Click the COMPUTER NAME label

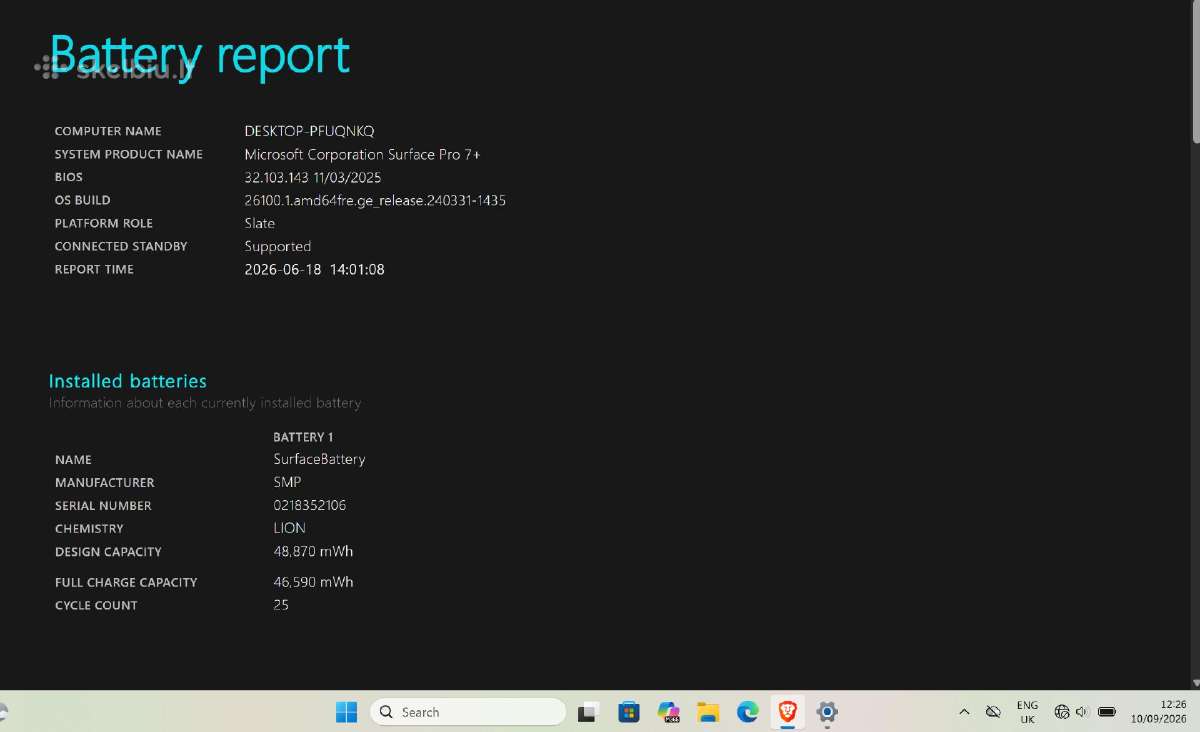pos(108,131)
